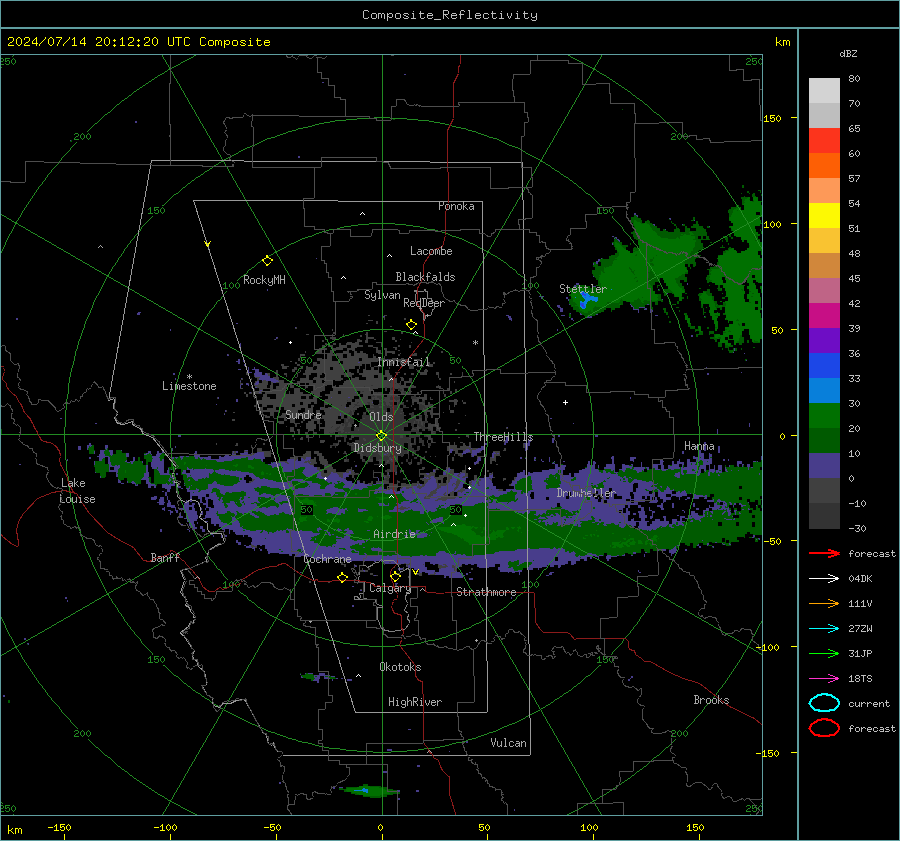Click the Sylvan label on map

[x=382, y=295]
